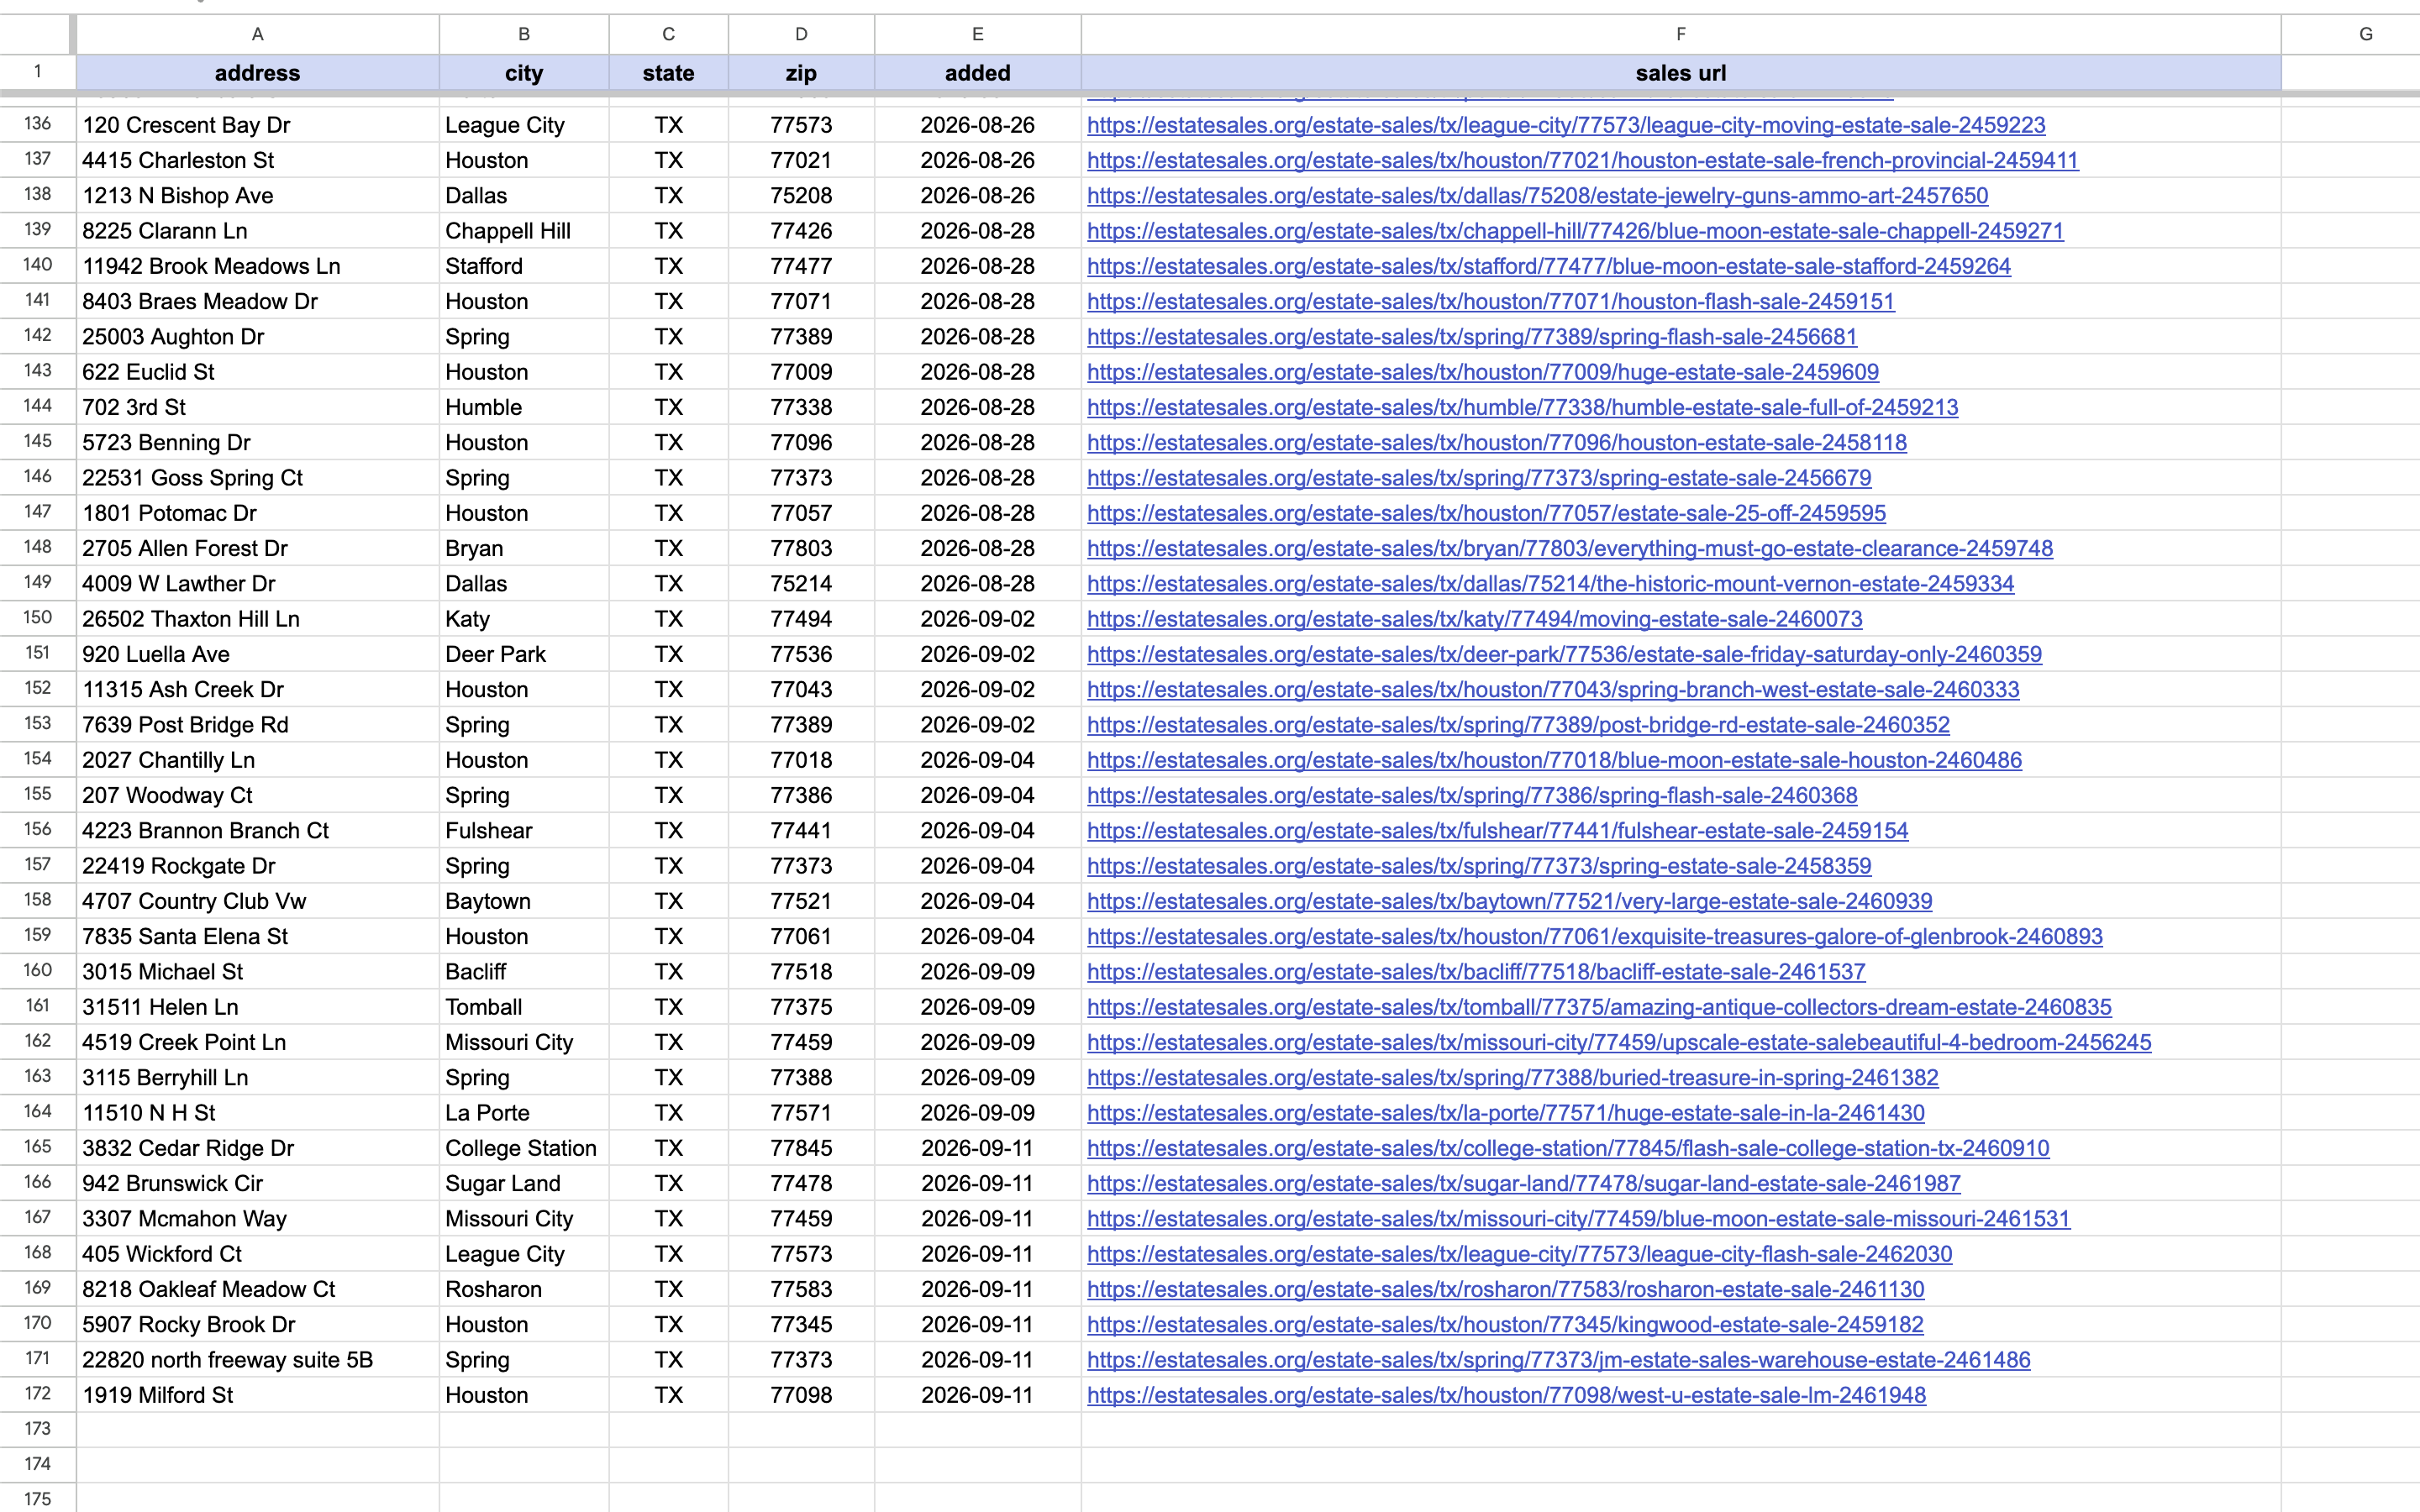The height and width of the screenshot is (1512, 2420).
Task: Click the 'added' header cell
Action: (978, 73)
